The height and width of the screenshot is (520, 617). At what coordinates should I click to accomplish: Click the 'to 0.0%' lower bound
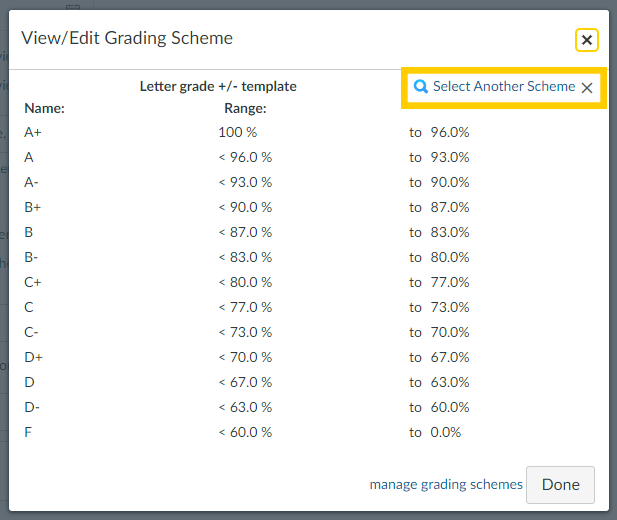click(x=435, y=432)
